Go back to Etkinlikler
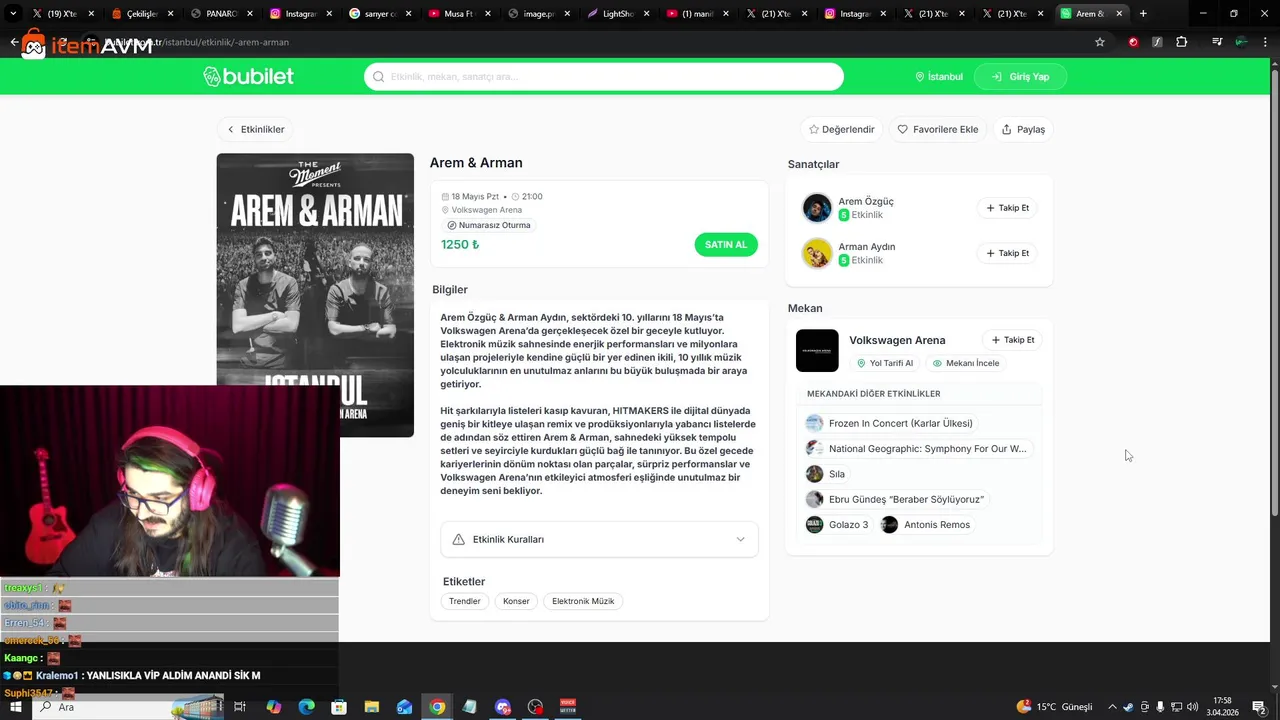The height and width of the screenshot is (720, 1280). click(256, 129)
